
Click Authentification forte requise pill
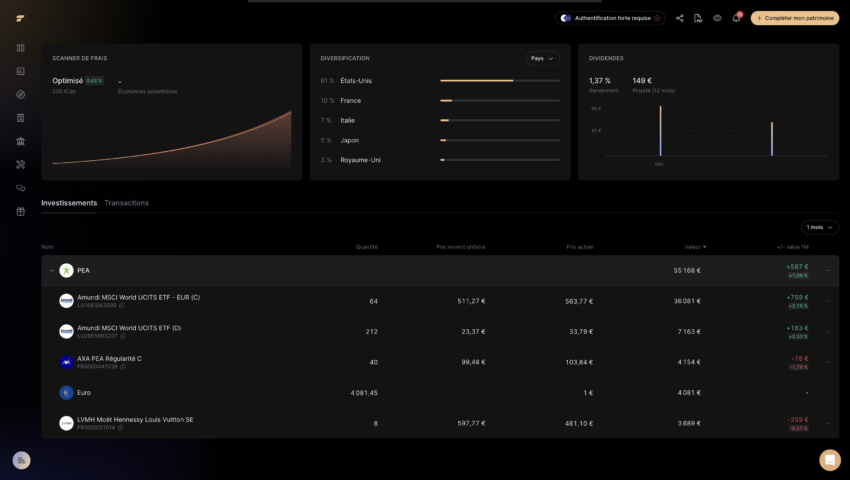[x=610, y=18]
